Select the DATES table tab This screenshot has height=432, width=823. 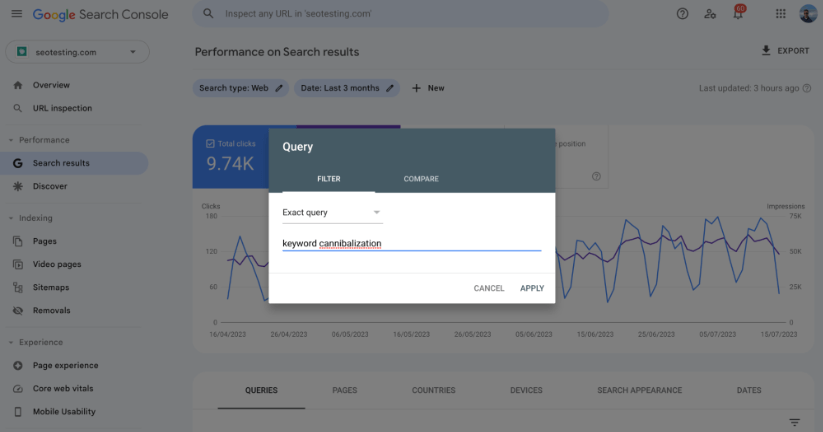click(749, 391)
